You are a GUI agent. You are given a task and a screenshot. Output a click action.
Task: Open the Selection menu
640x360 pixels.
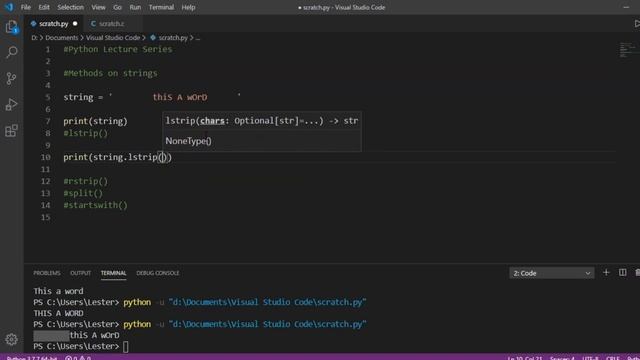(x=70, y=7)
